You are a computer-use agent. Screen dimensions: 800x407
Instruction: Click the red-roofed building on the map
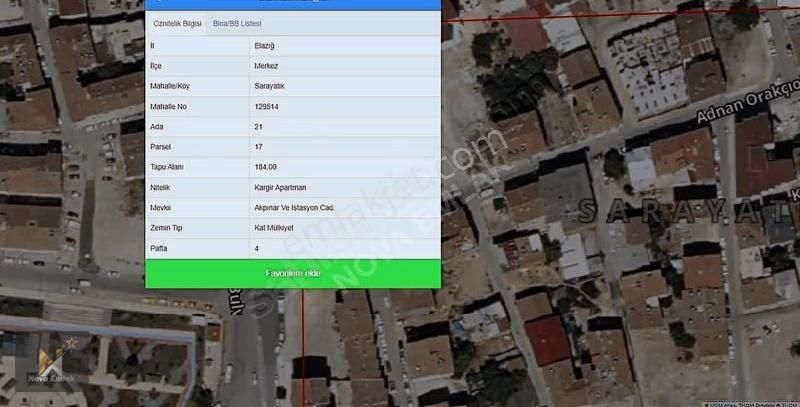coord(548,340)
